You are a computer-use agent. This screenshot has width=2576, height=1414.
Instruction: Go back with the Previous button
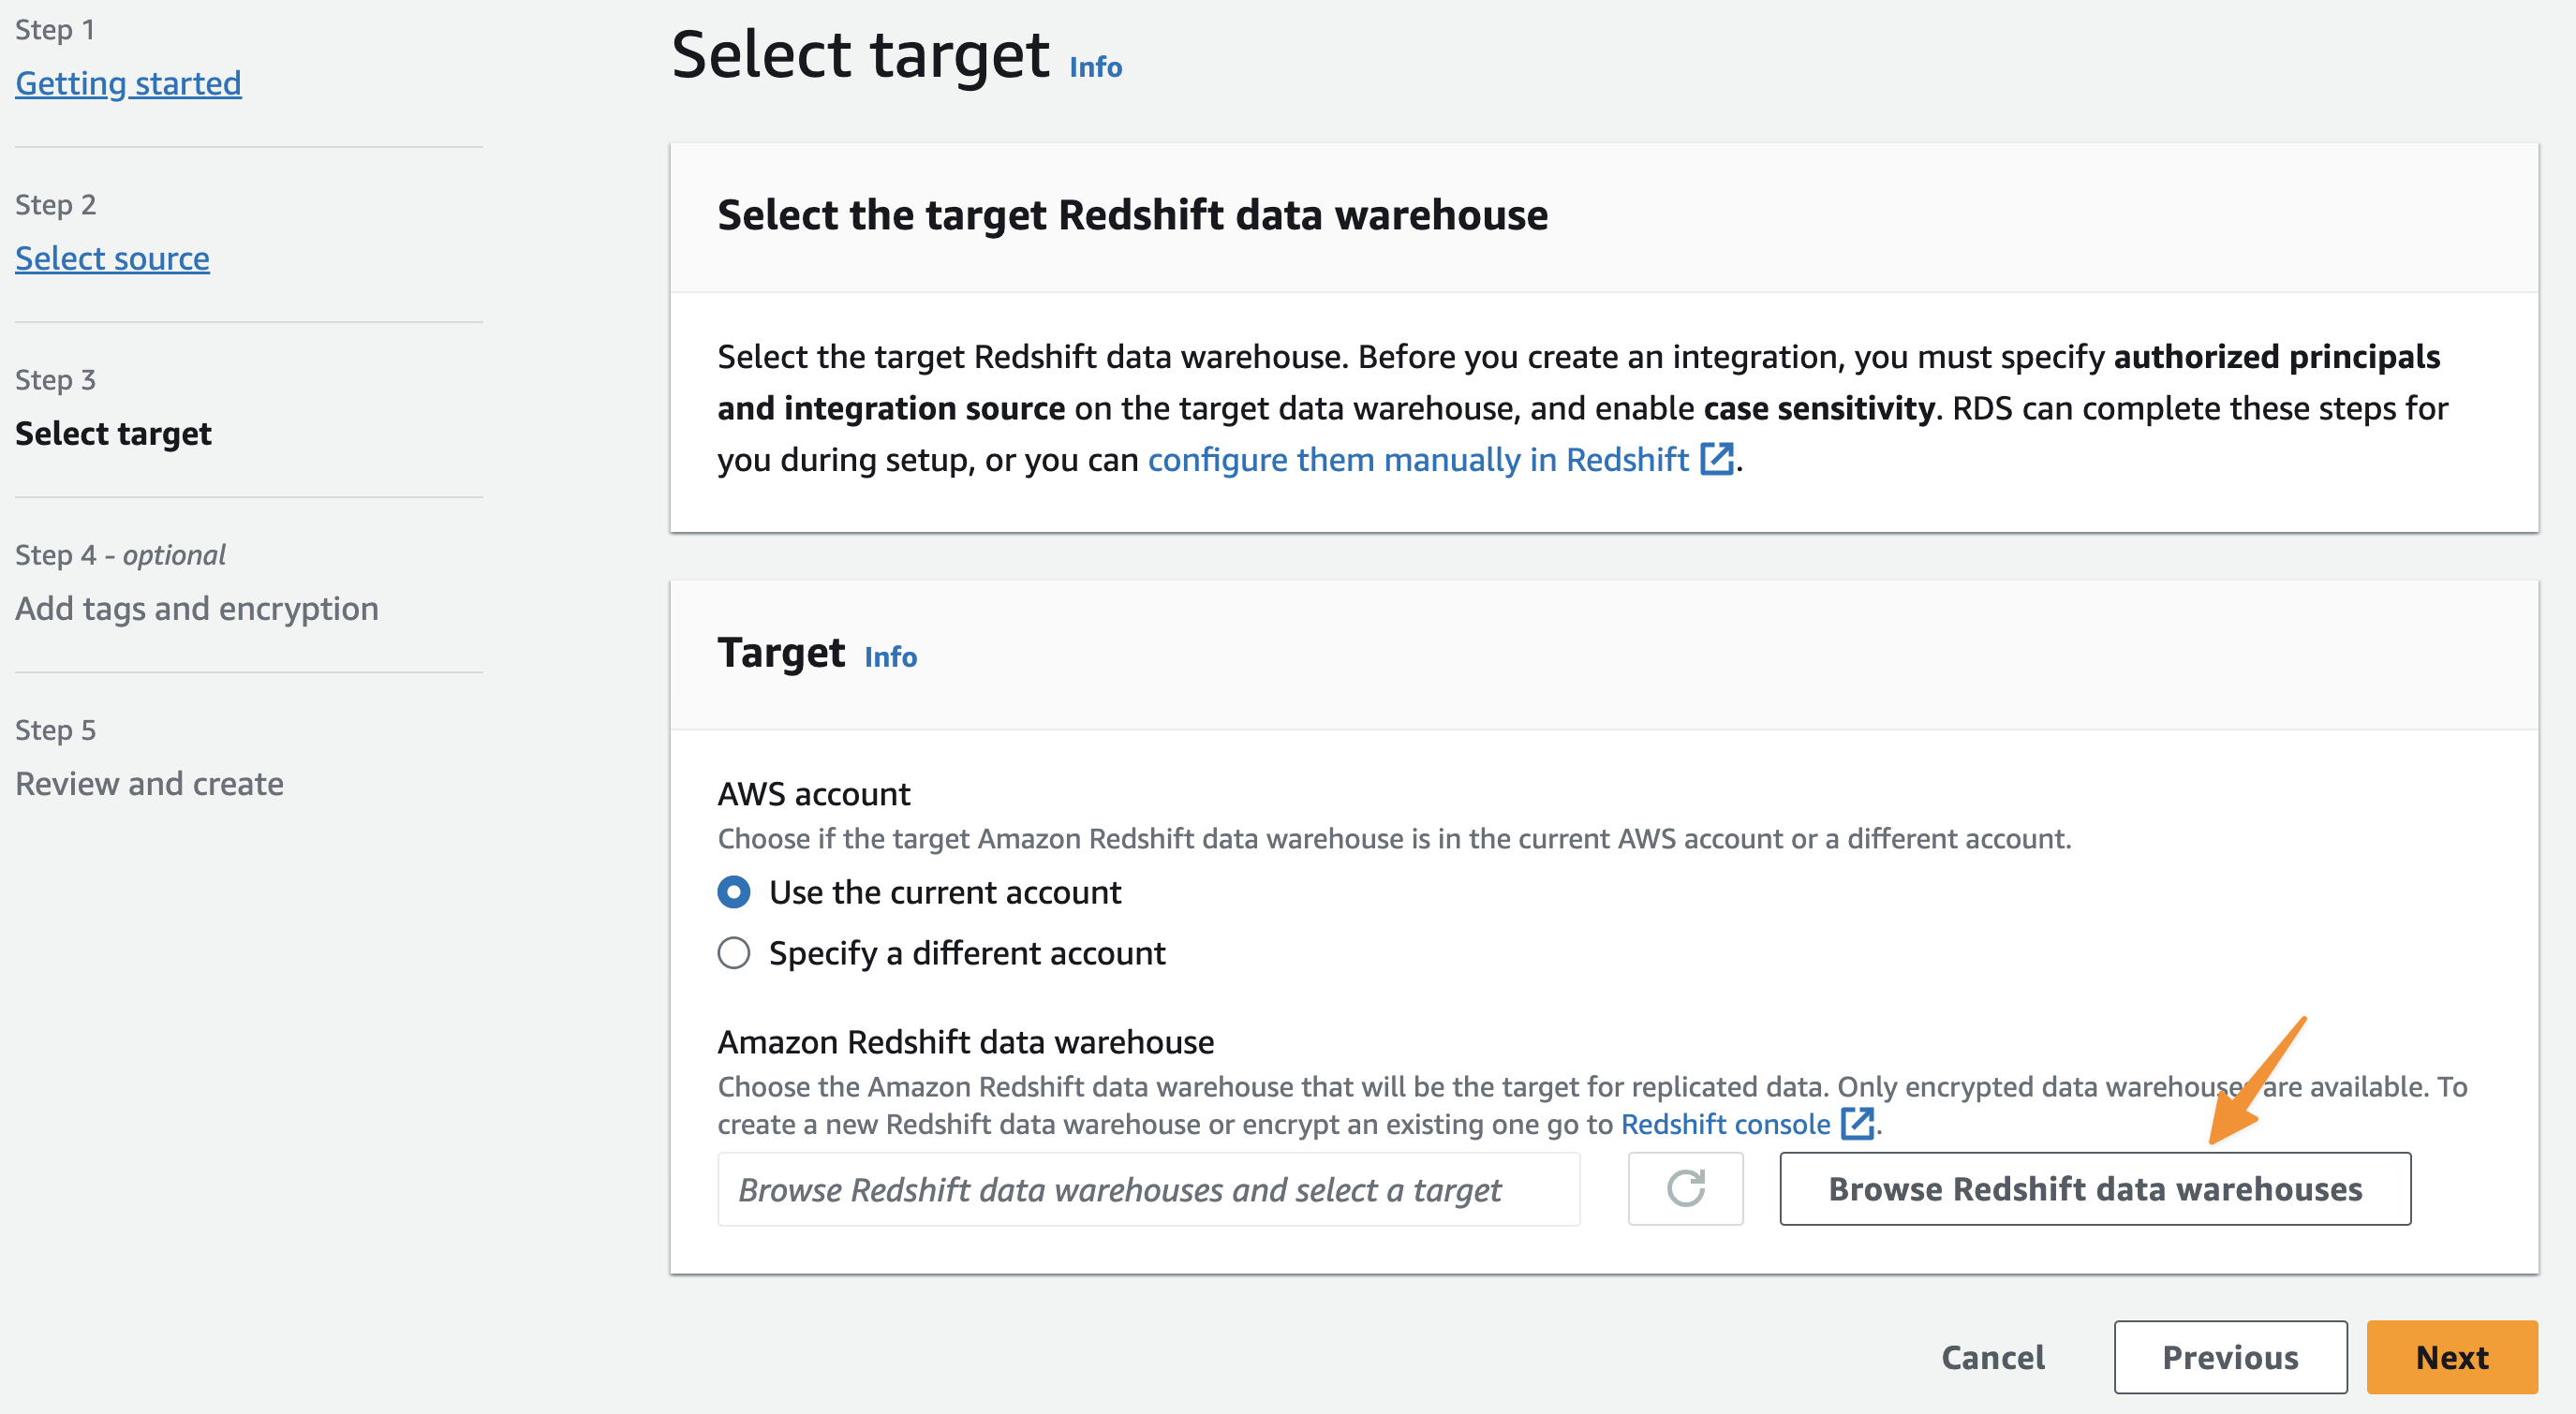[x=2229, y=1356]
